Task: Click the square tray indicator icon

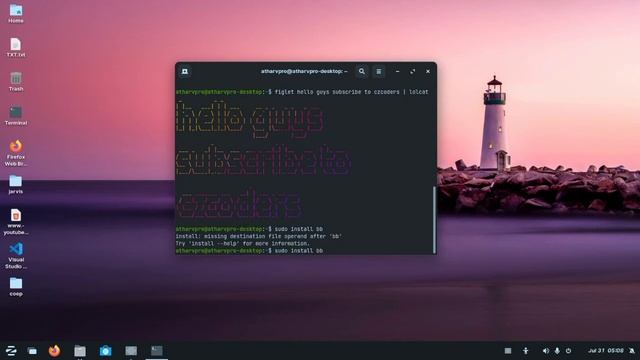Action: [508, 351]
